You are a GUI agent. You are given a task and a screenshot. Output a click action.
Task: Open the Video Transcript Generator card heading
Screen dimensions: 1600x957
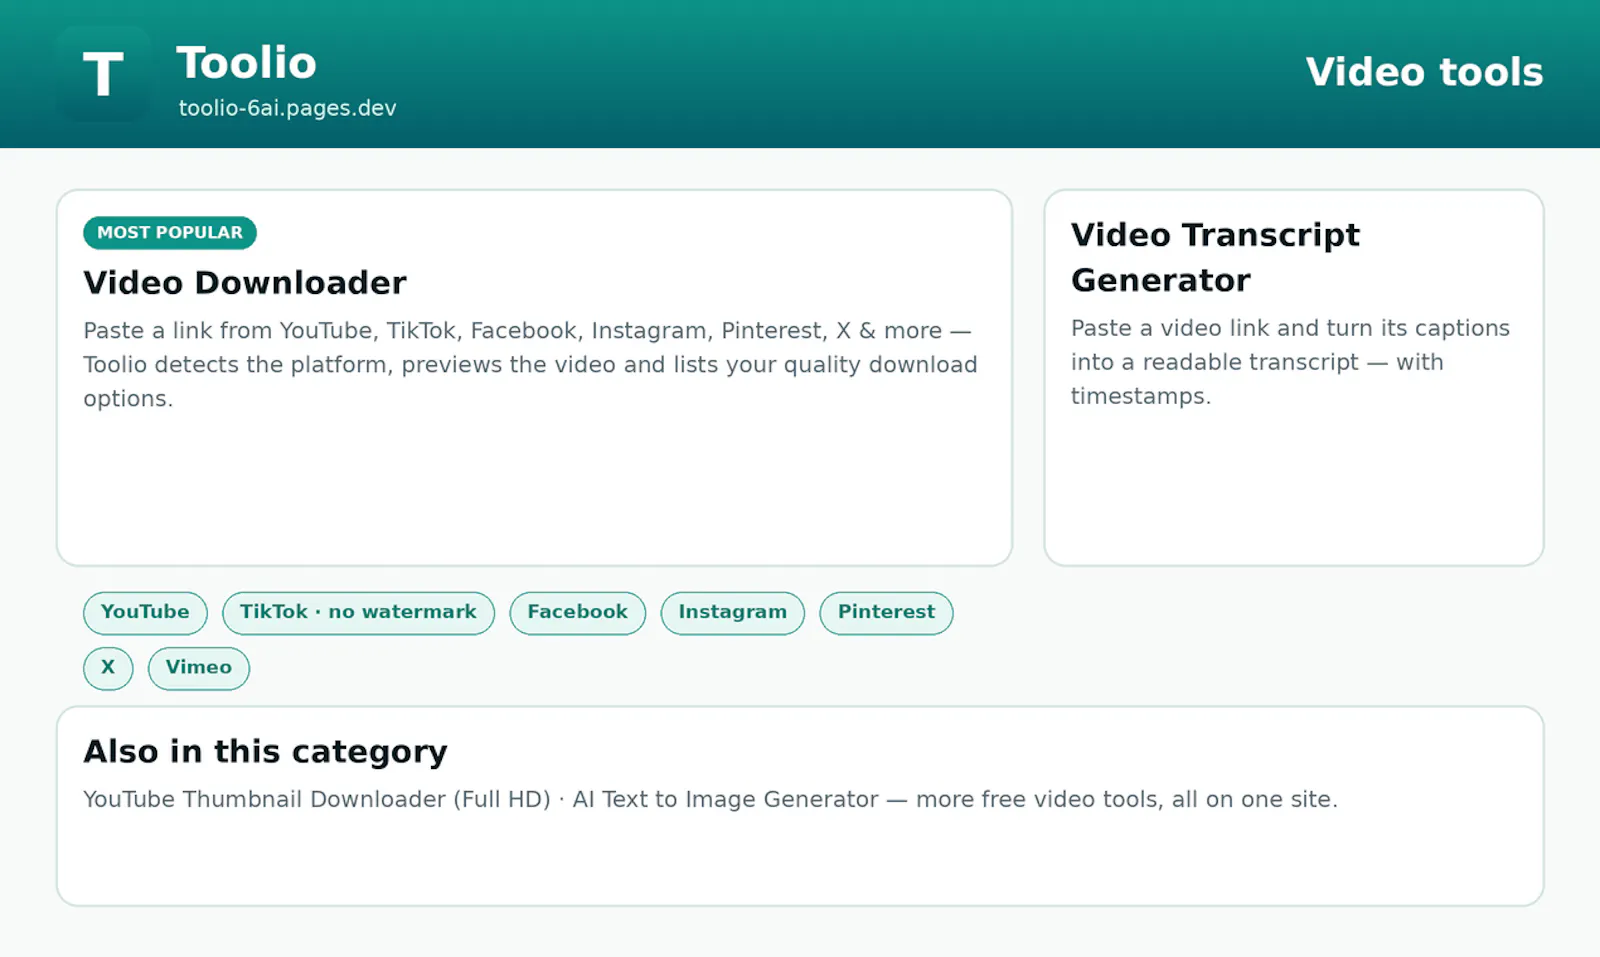pos(1215,257)
